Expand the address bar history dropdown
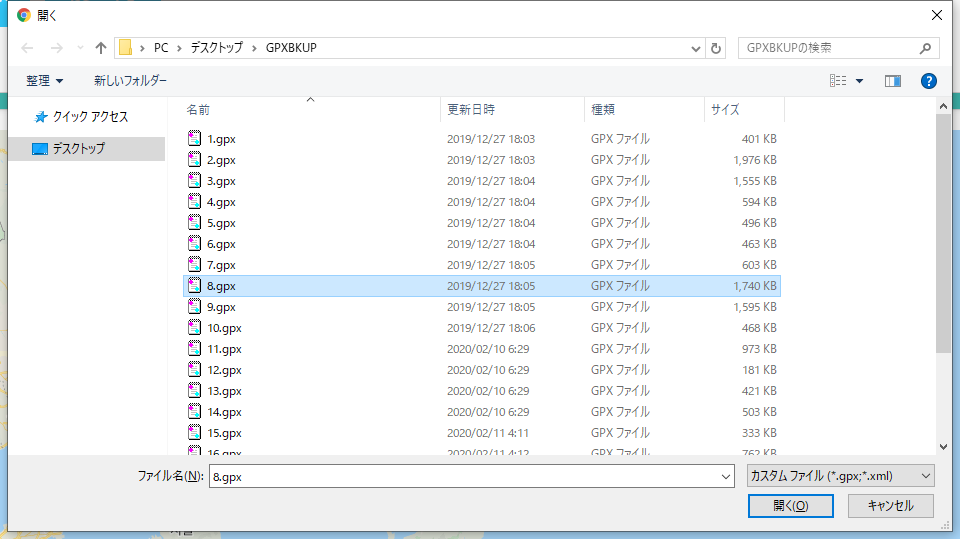This screenshot has width=960, height=539. coord(696,48)
